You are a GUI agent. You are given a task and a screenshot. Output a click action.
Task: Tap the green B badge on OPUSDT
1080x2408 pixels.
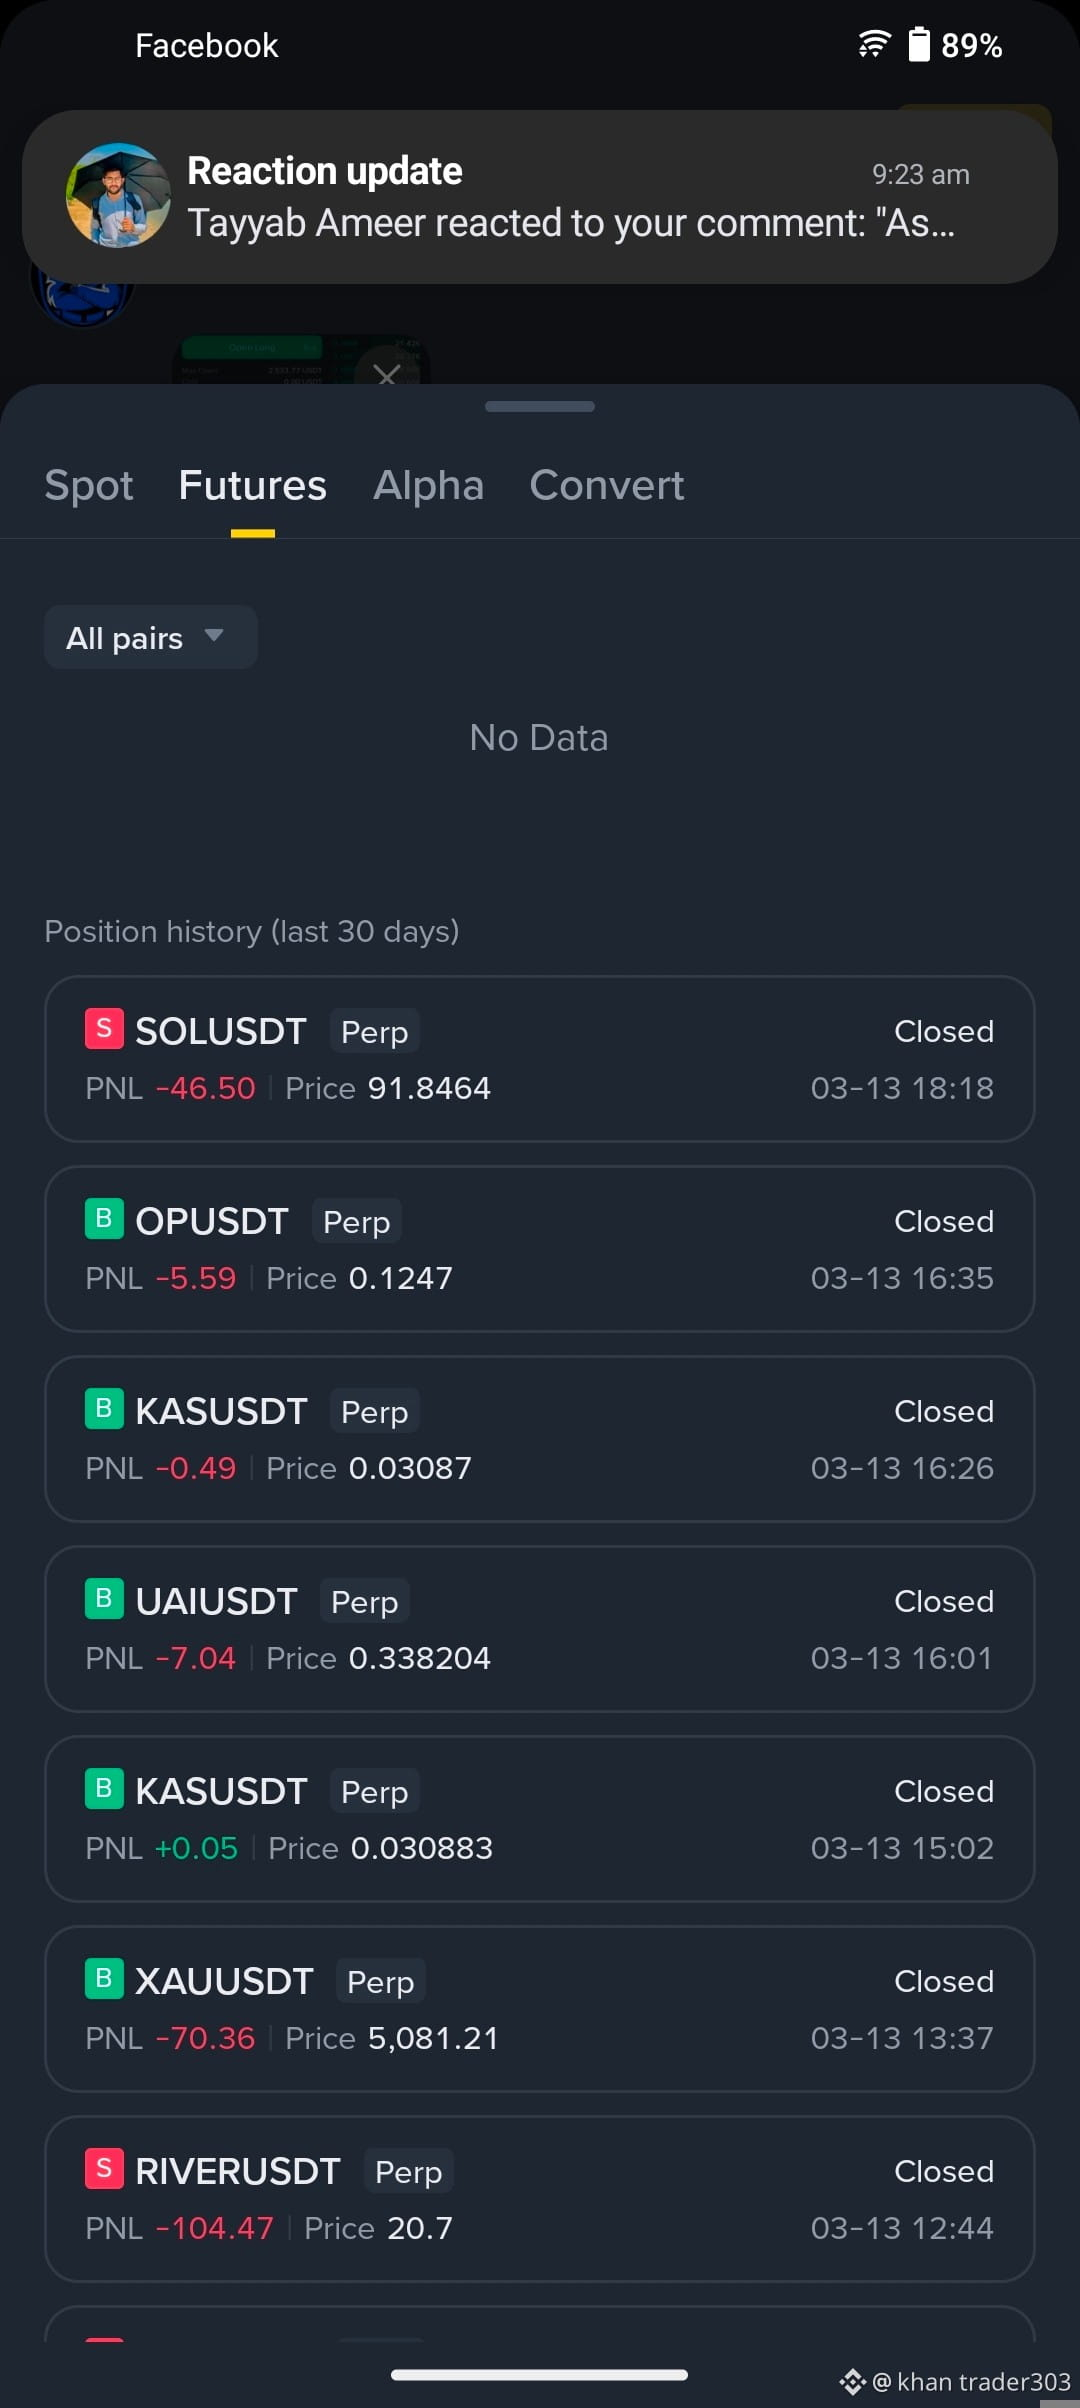[x=104, y=1218]
